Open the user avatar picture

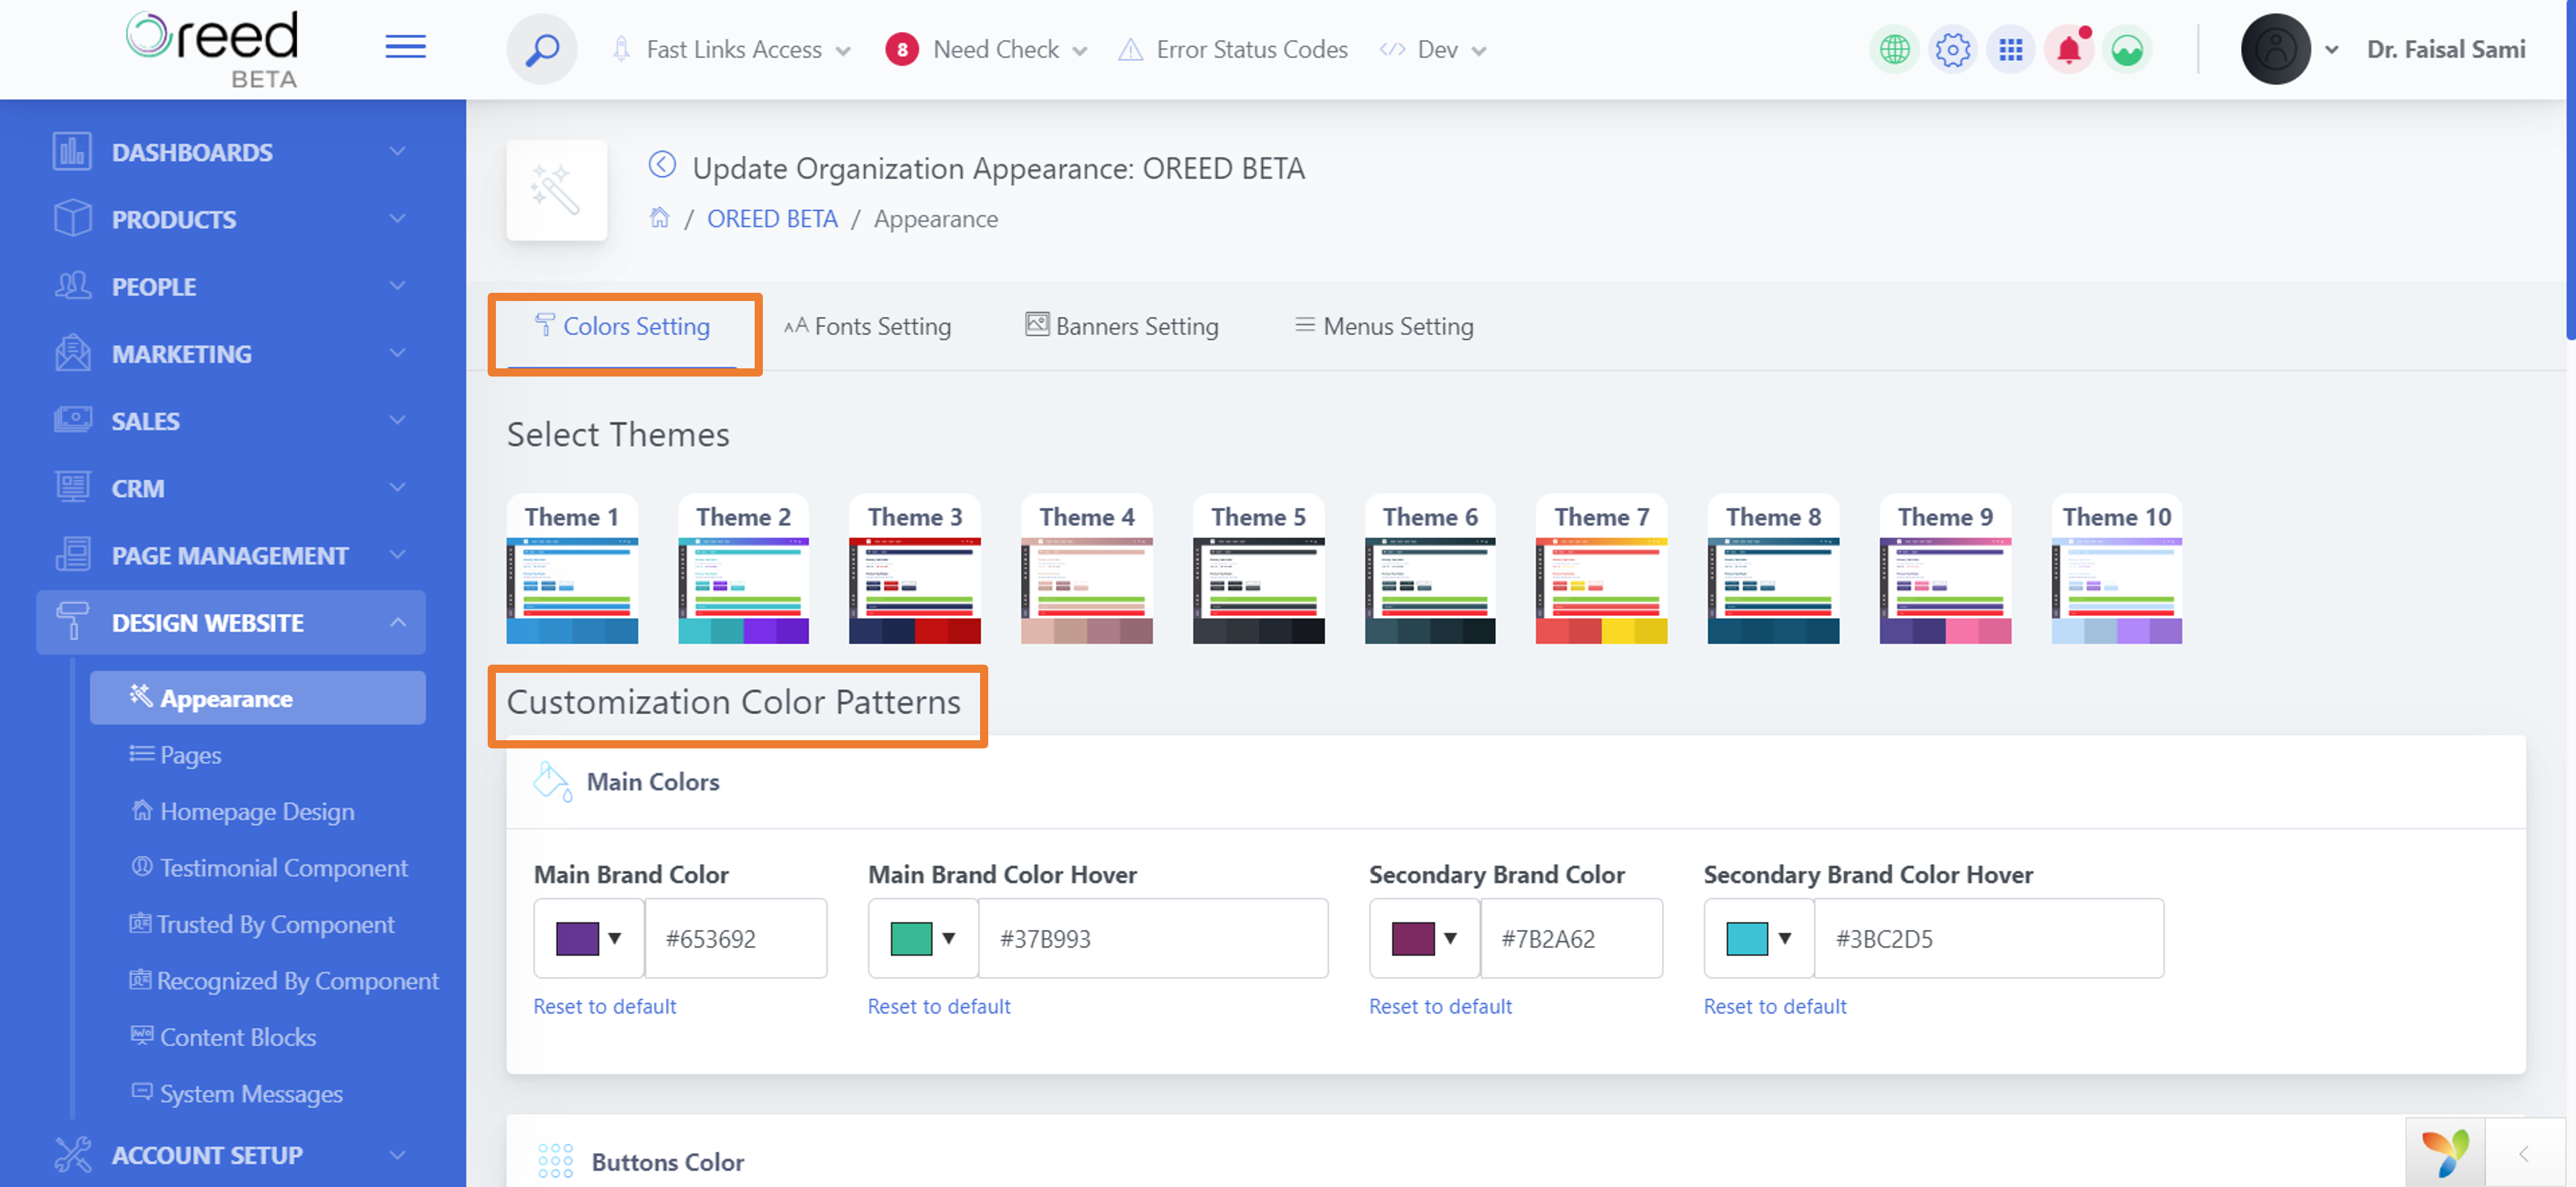tap(2275, 49)
